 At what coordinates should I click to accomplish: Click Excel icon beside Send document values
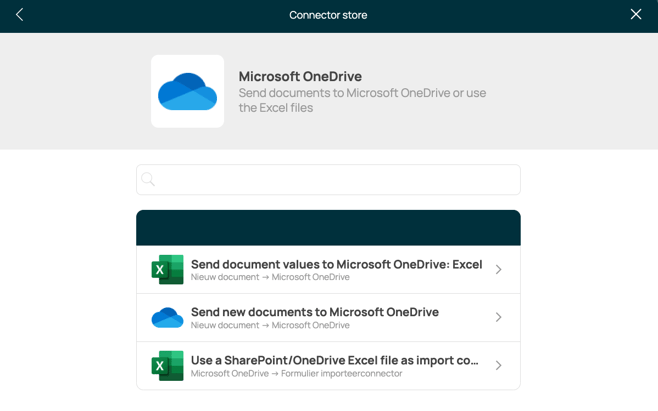[x=167, y=270]
